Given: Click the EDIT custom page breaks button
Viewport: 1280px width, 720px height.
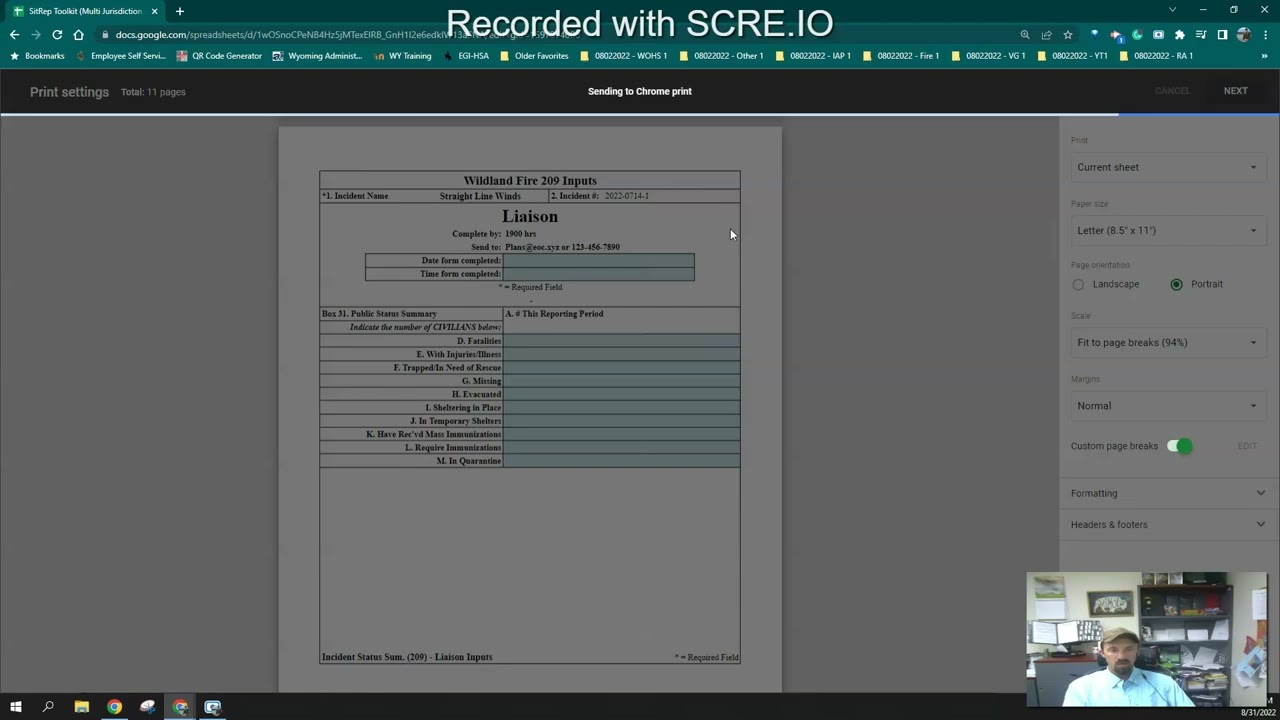Looking at the screenshot, I should 1247,446.
